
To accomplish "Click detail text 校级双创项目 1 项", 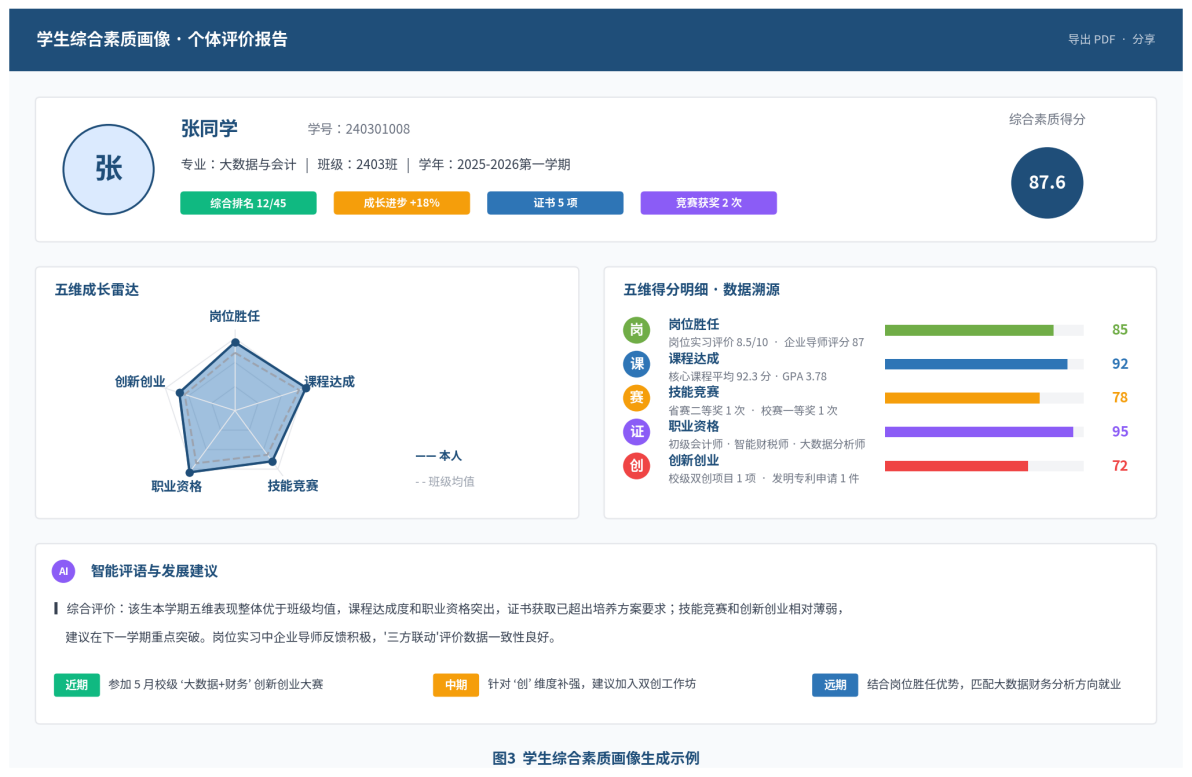I will tap(712, 479).
